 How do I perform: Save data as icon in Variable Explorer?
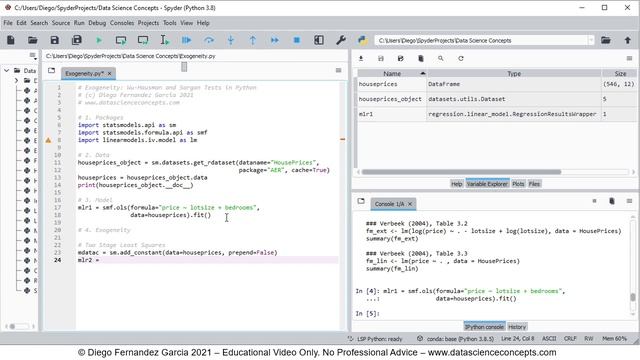click(x=401, y=58)
